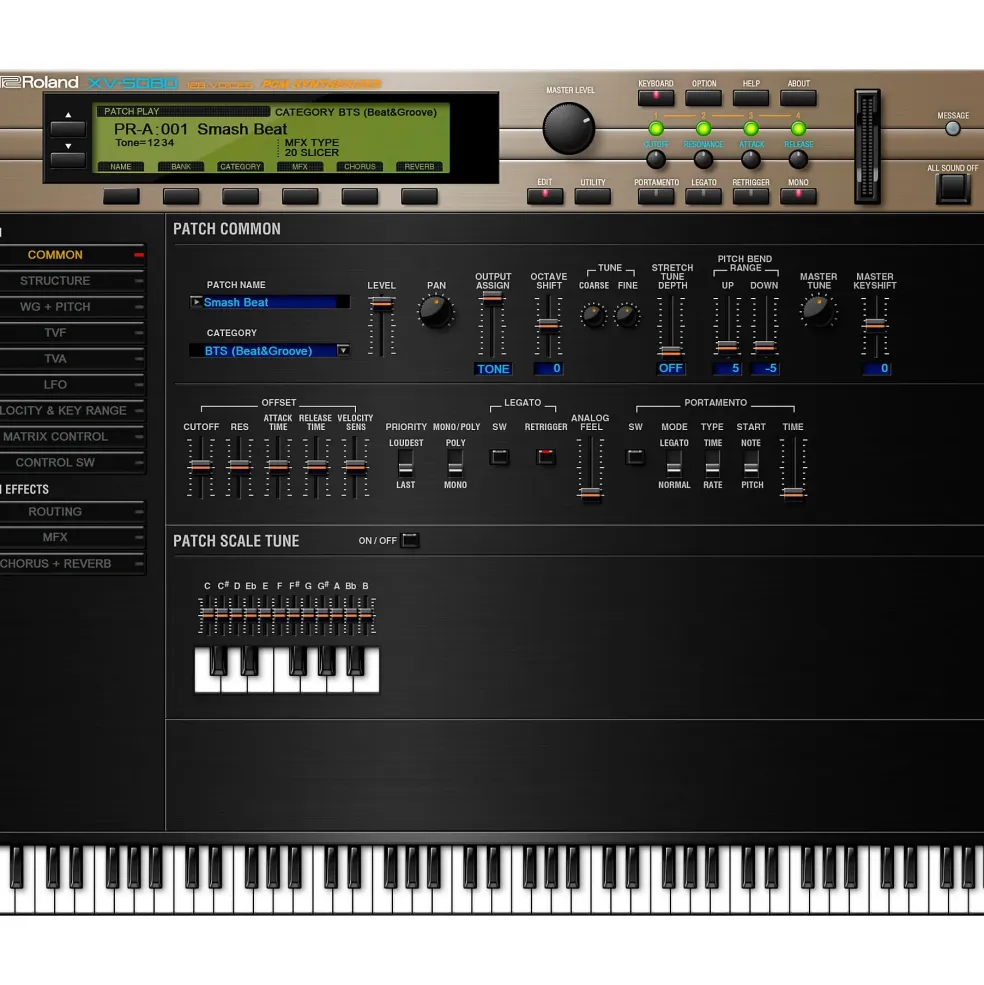984x985 pixels.
Task: Switch to the TVF tab
Action: click(x=72, y=333)
